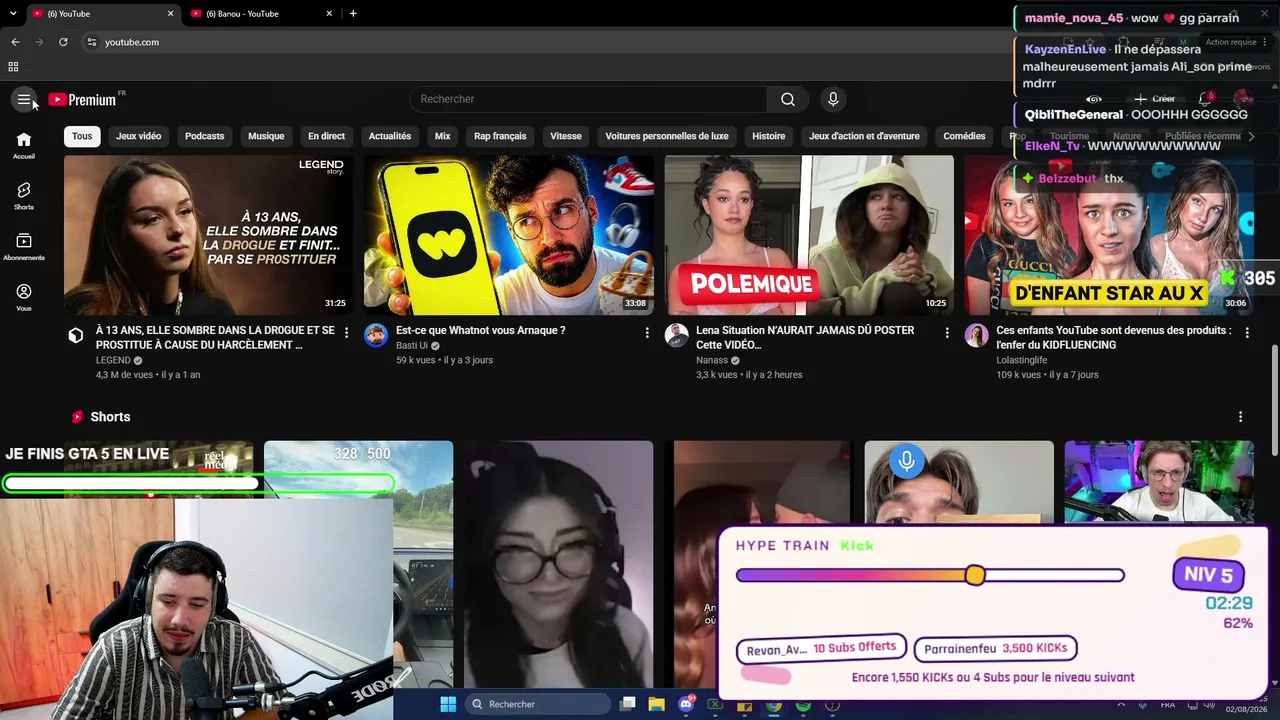Image resolution: width=1280 pixels, height=720 pixels.
Task: Open the Whatnot video title link
Action: pos(481,330)
